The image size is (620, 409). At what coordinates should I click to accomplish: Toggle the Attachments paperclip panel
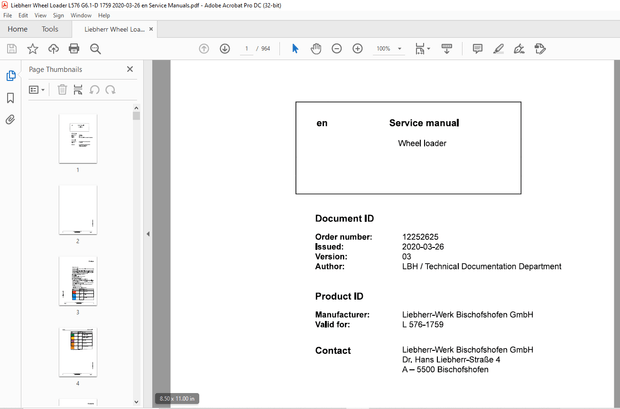(11, 119)
